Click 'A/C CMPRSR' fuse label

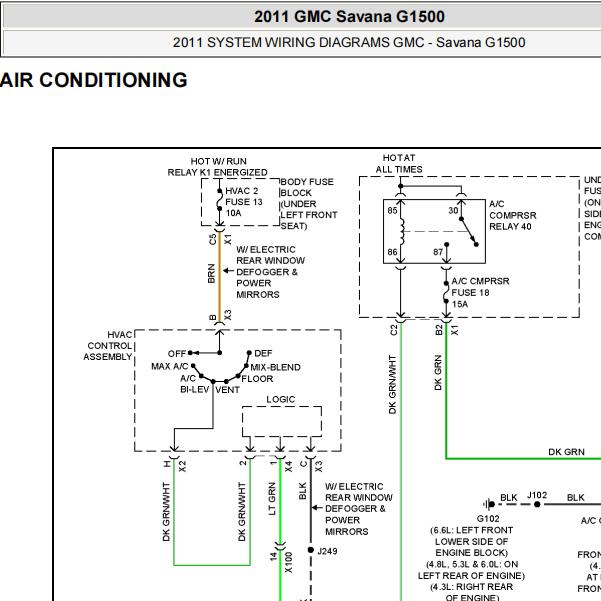[480, 281]
